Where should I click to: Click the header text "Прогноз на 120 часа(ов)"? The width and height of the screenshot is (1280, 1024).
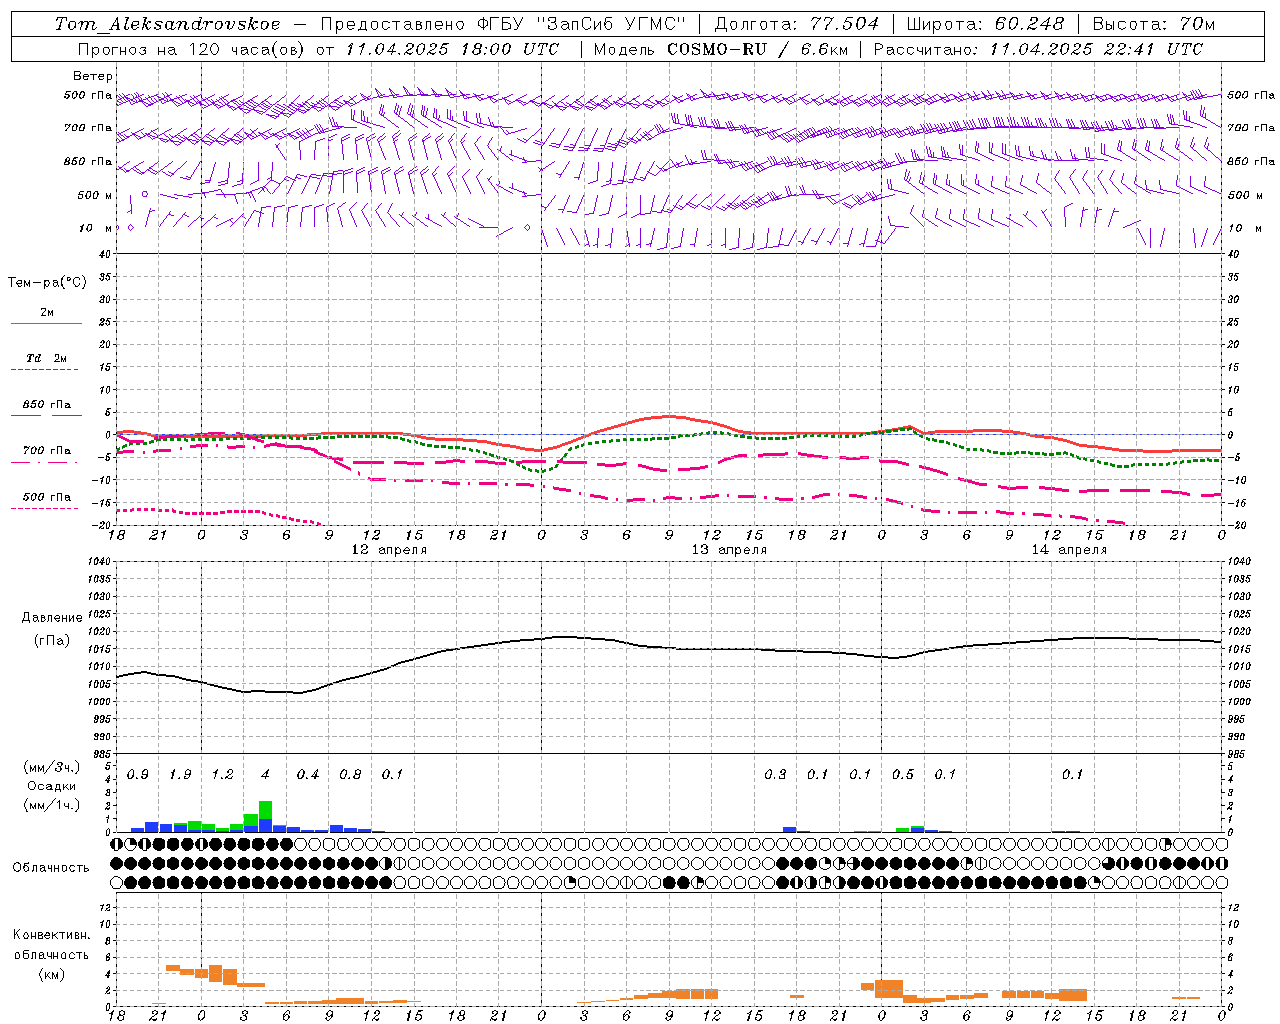[192, 49]
